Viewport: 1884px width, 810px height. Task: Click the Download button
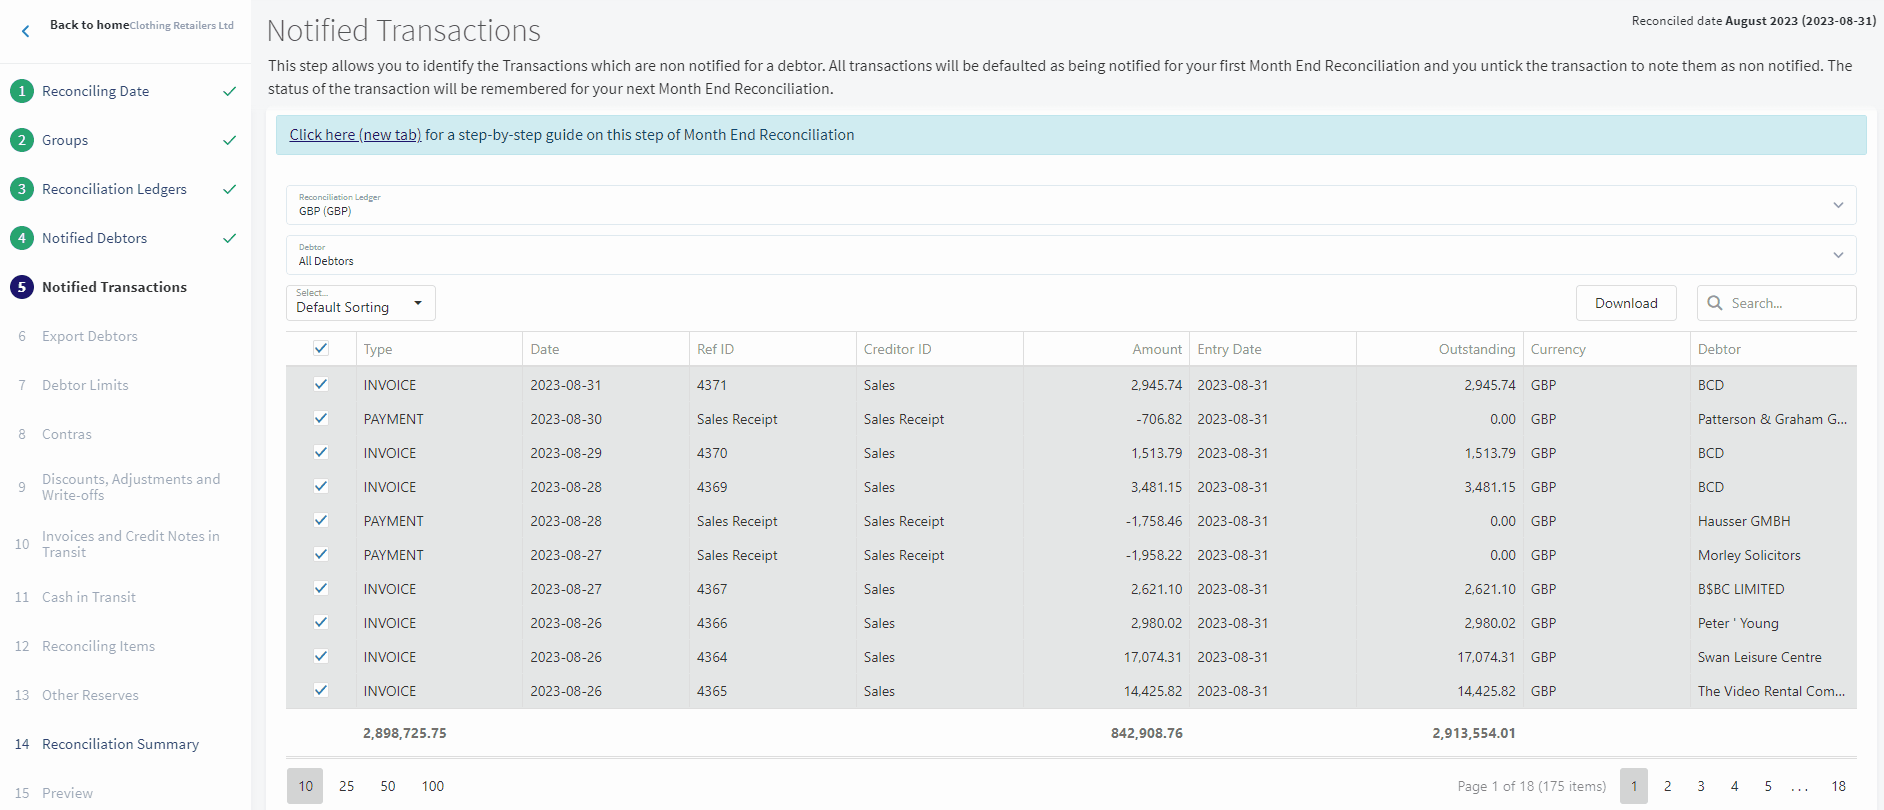1626,303
